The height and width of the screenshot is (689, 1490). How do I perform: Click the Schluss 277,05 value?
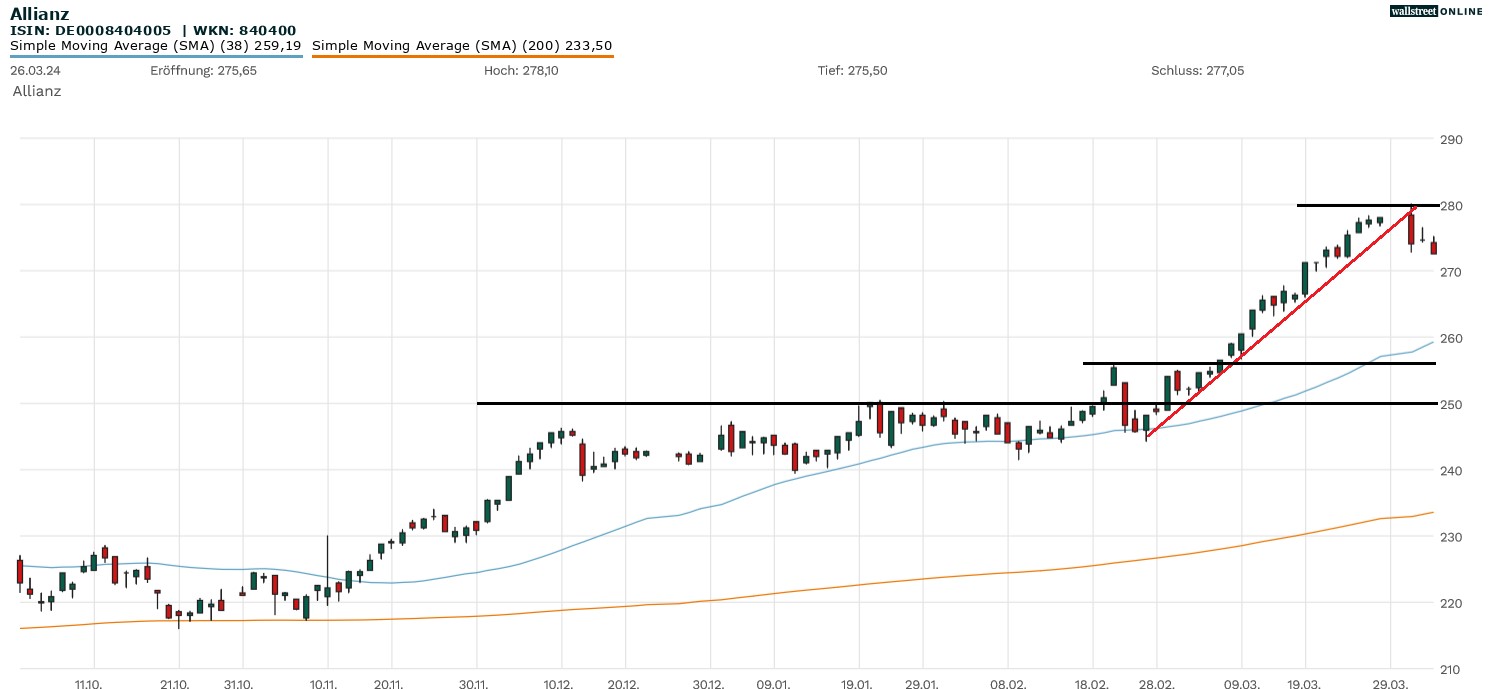1197,71
